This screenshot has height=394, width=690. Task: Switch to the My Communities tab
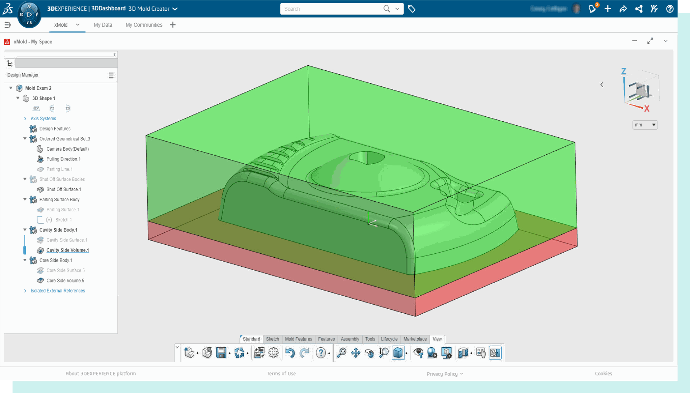pos(144,25)
